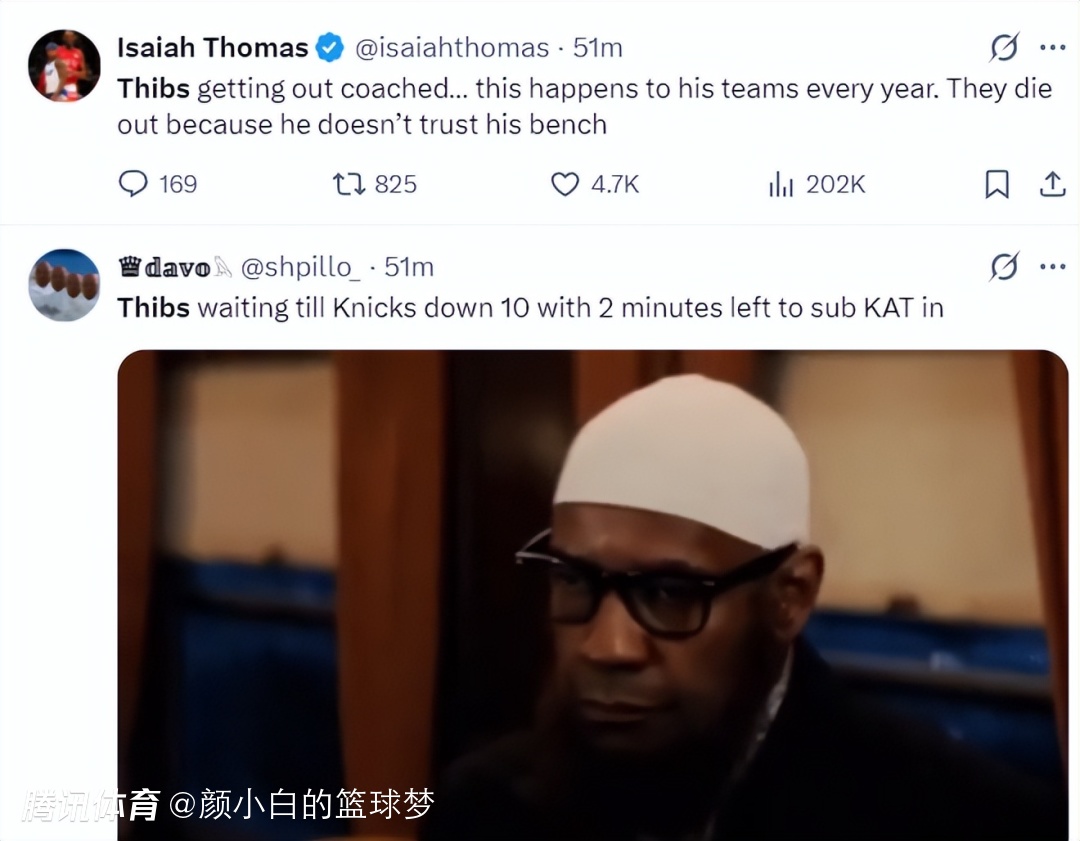Expand three-dot menu on davo's tweet

click(1052, 267)
